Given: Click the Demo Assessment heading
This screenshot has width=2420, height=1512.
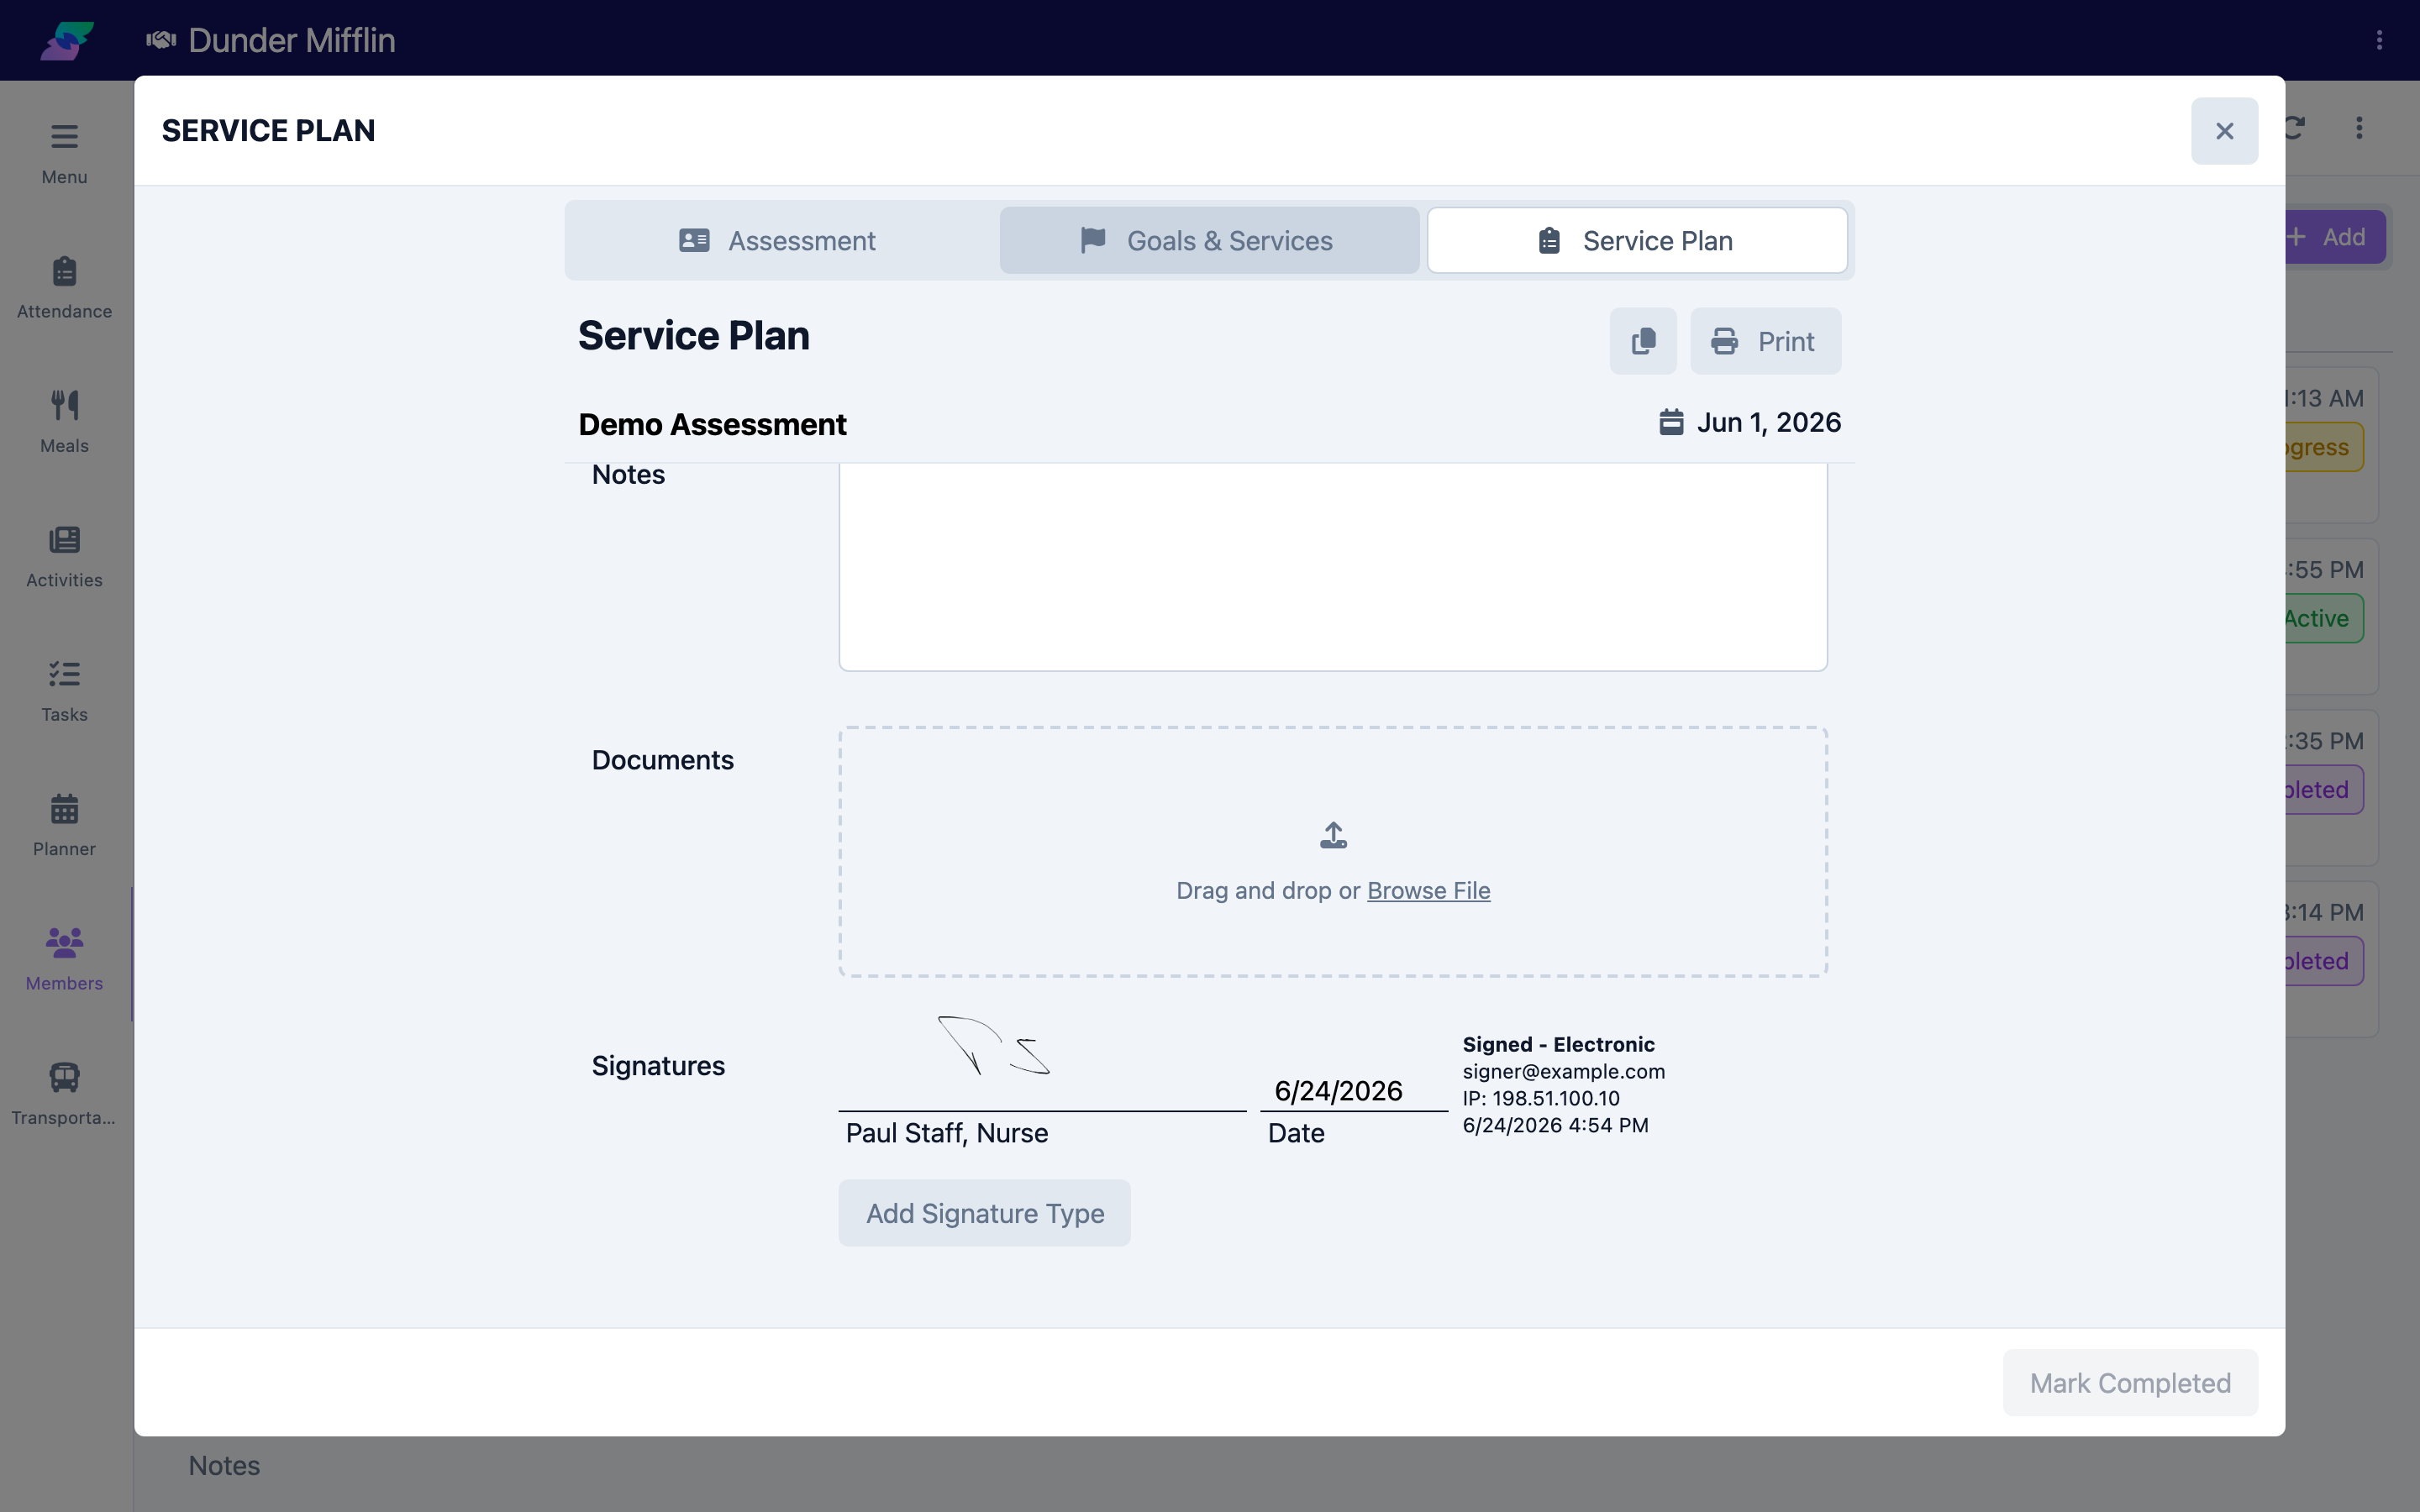Looking at the screenshot, I should [712, 424].
